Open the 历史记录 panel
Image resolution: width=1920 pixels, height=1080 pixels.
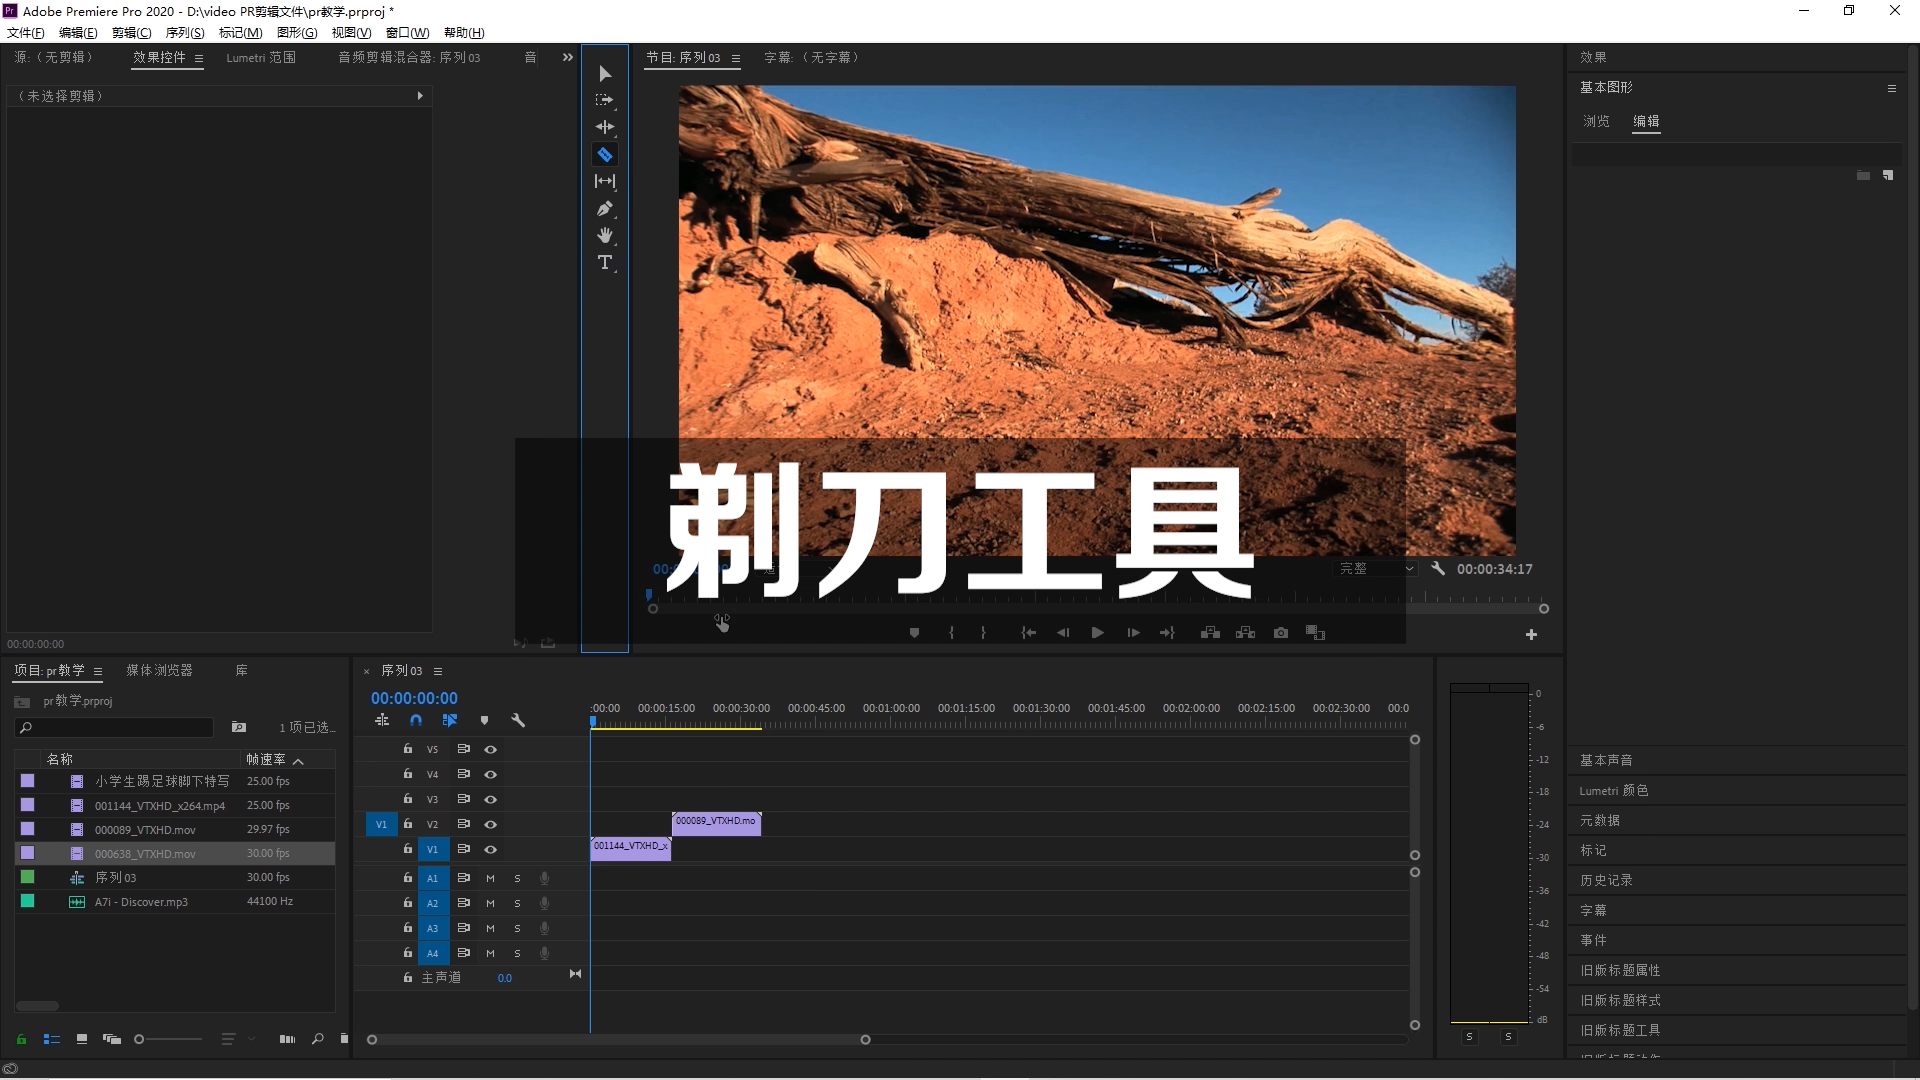pyautogui.click(x=1606, y=880)
